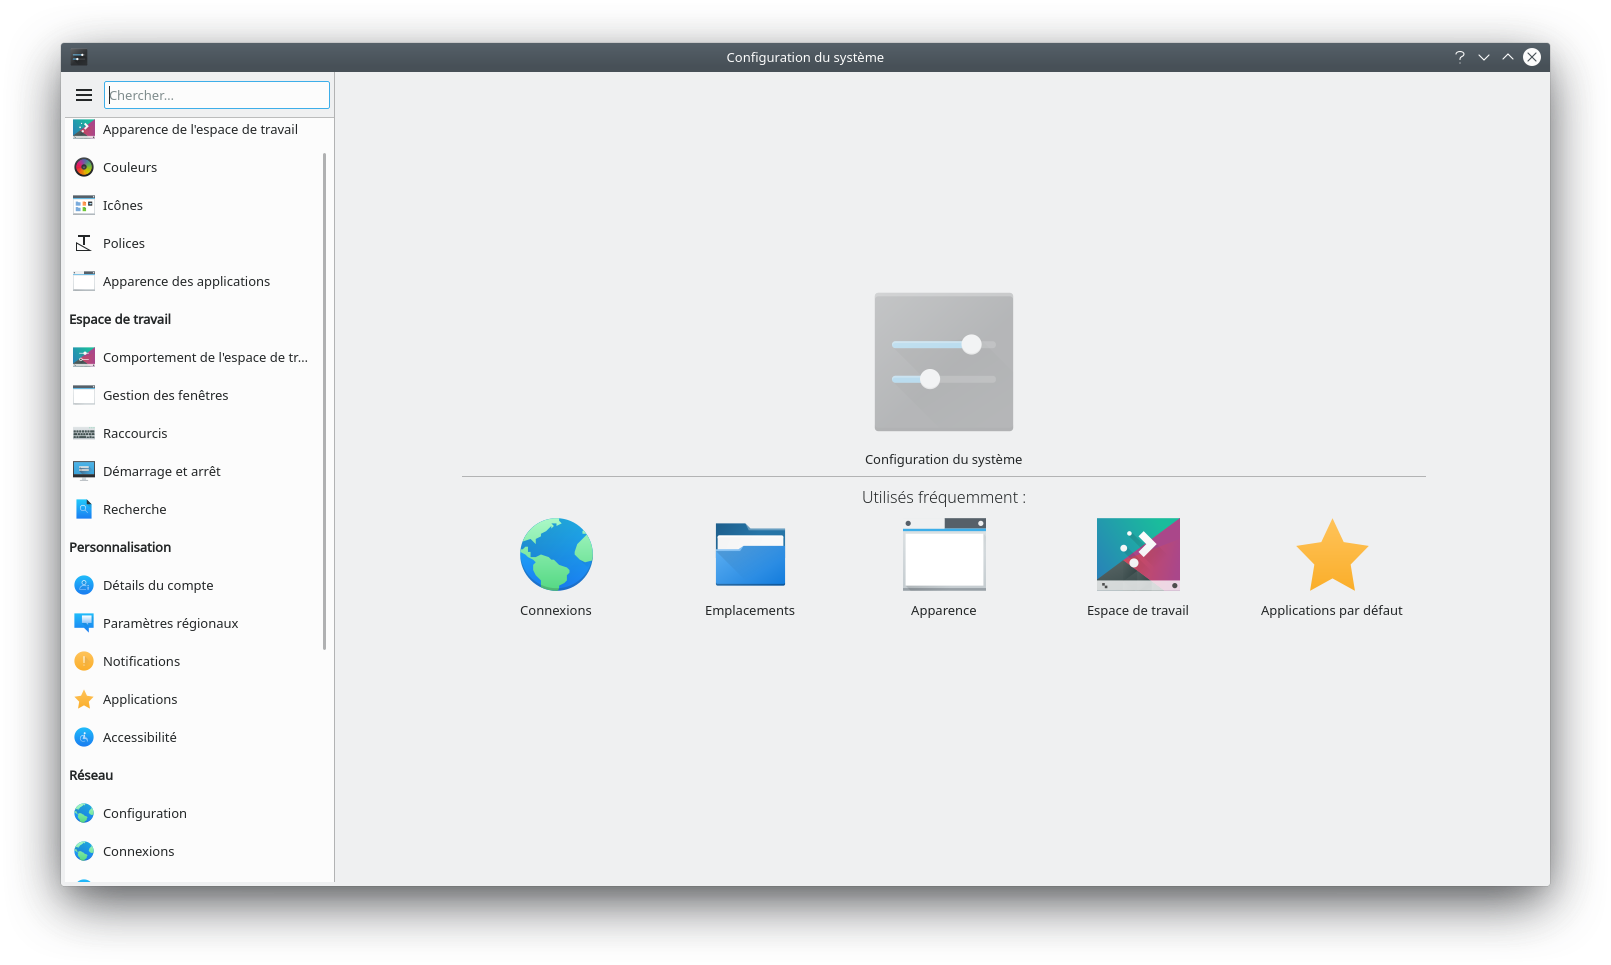1611x965 pixels.
Task: Open the Polices font settings
Action: [x=124, y=244]
